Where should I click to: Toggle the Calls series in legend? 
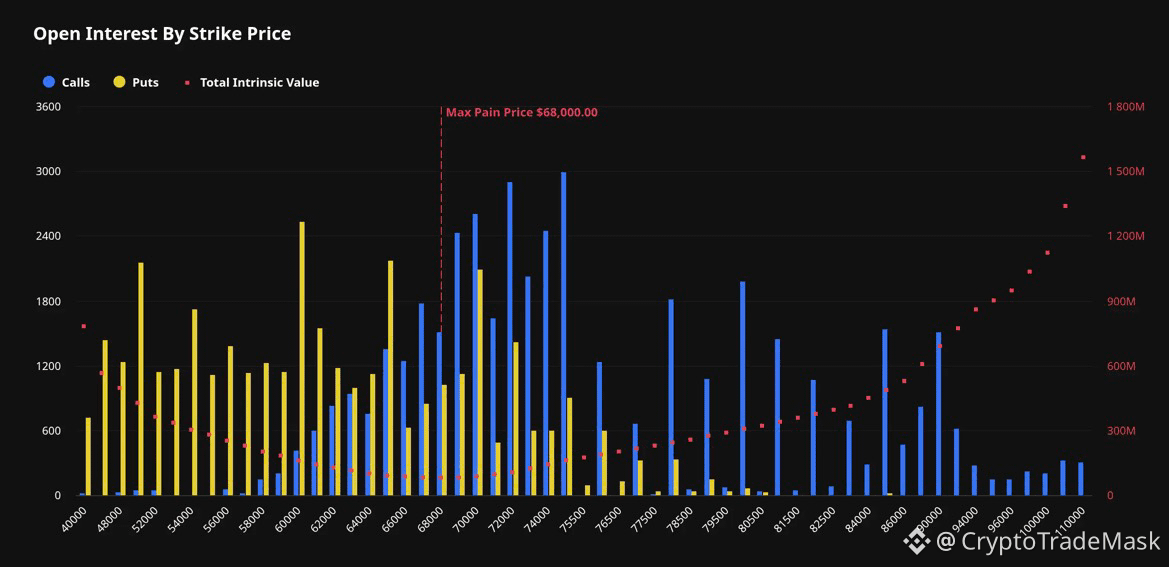67,83
